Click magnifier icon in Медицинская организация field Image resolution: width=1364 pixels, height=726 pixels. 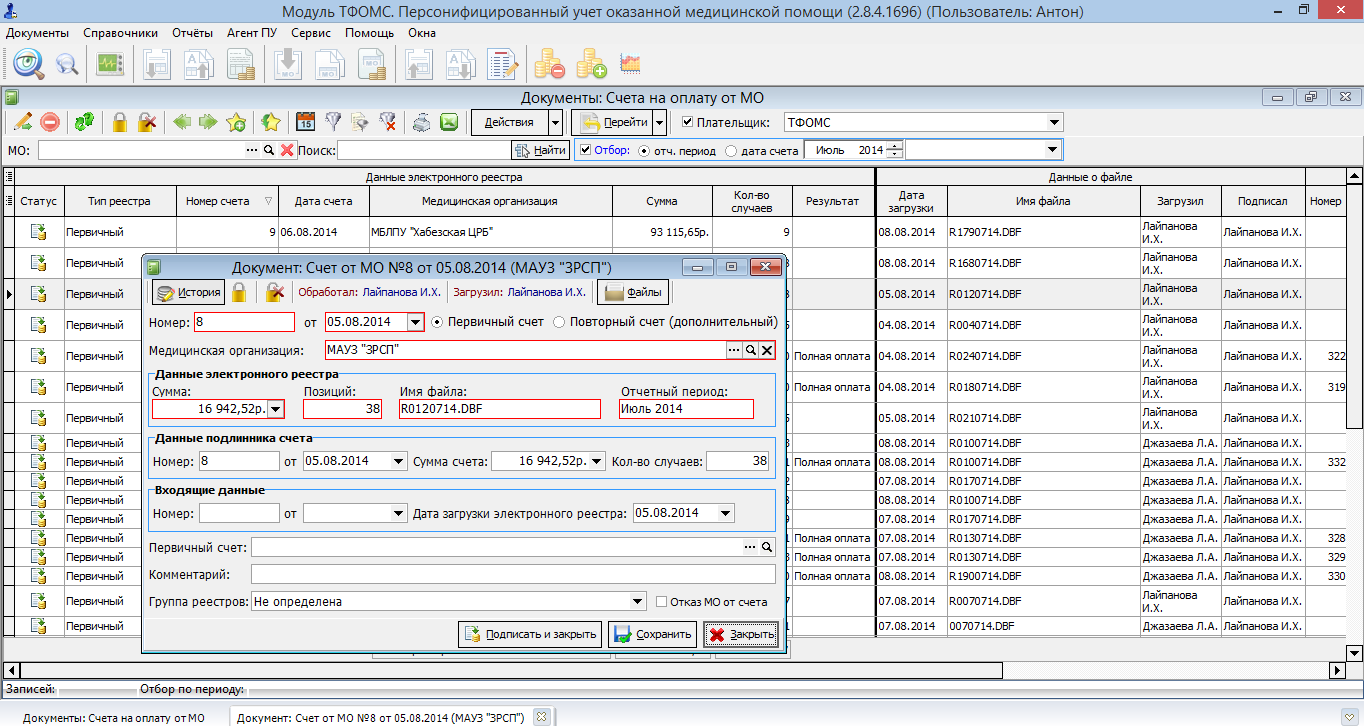750,350
